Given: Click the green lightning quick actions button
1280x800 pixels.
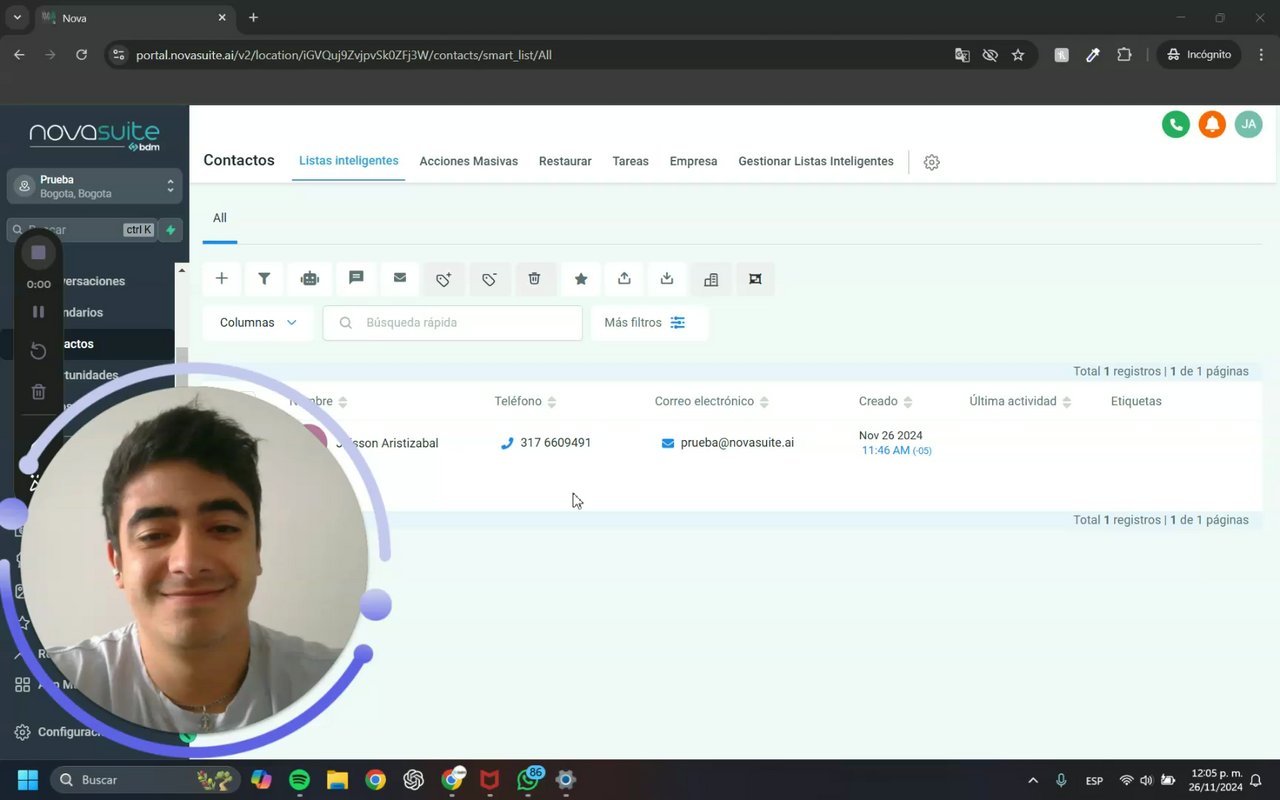Looking at the screenshot, I should click(x=170, y=230).
